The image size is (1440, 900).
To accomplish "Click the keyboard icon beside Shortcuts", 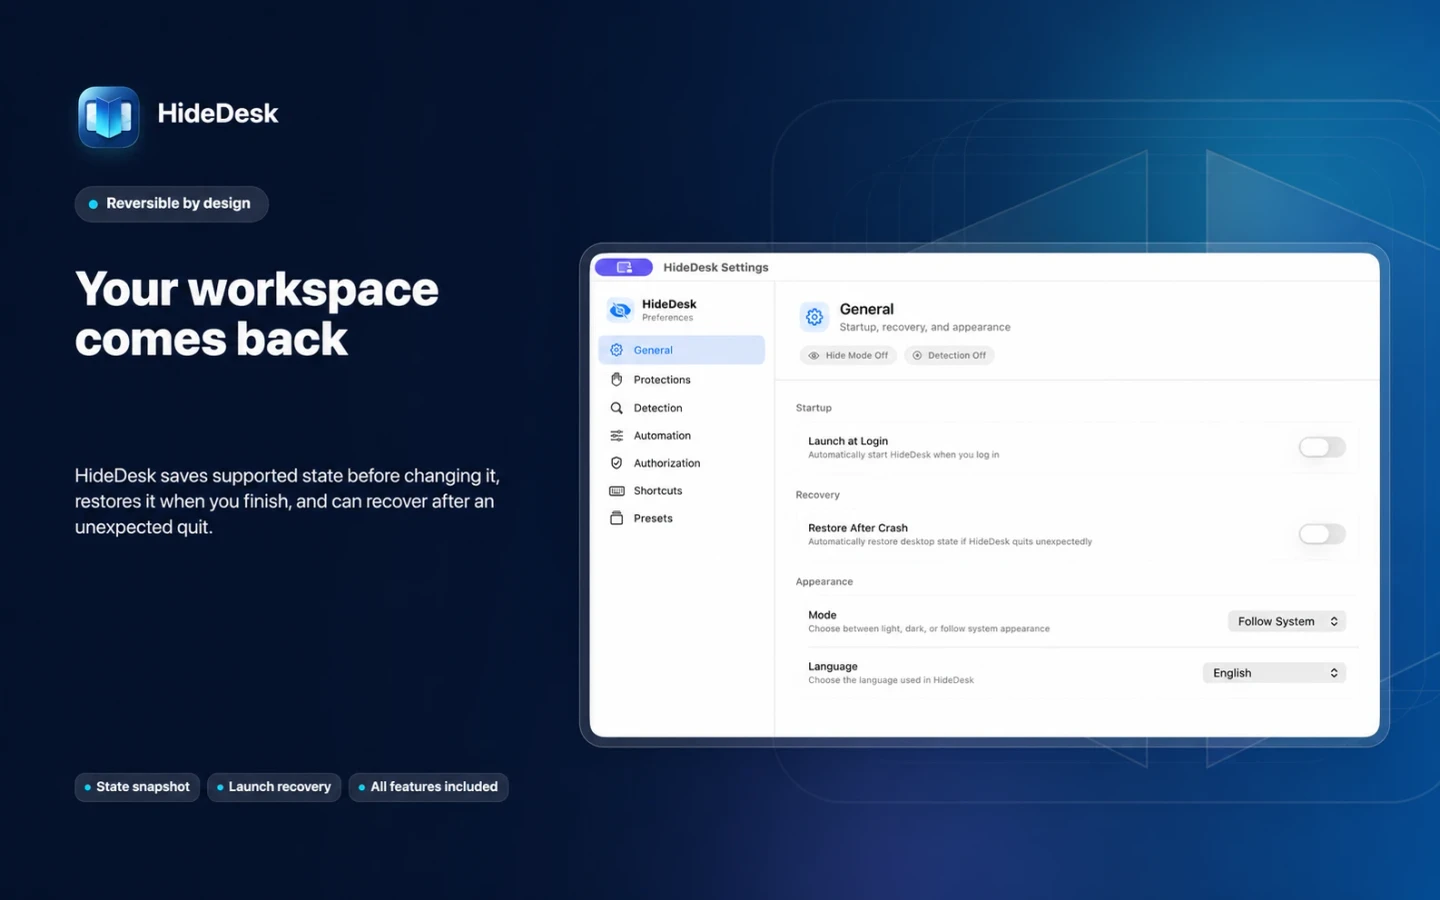I will click(x=616, y=491).
